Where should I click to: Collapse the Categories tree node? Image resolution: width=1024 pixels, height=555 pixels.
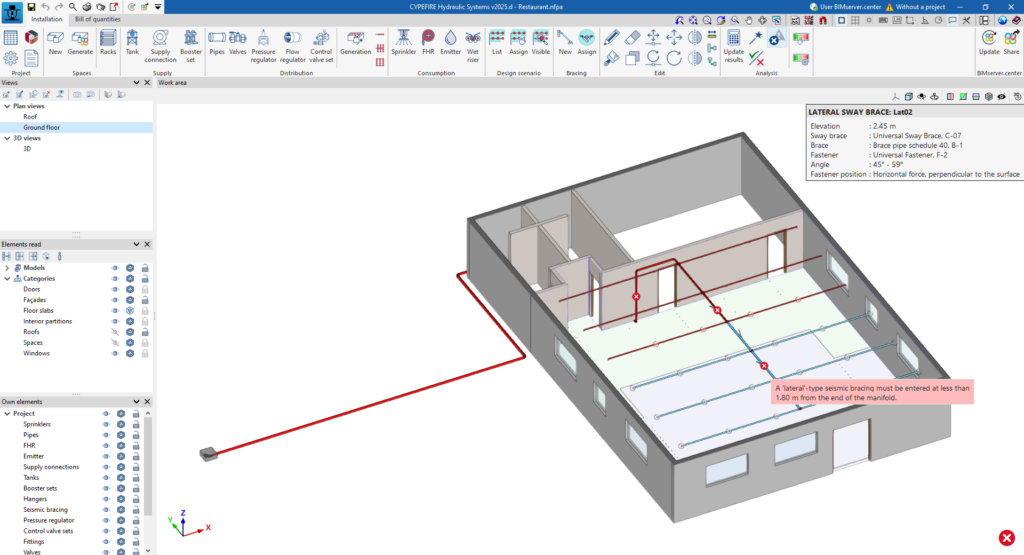[x=7, y=279]
